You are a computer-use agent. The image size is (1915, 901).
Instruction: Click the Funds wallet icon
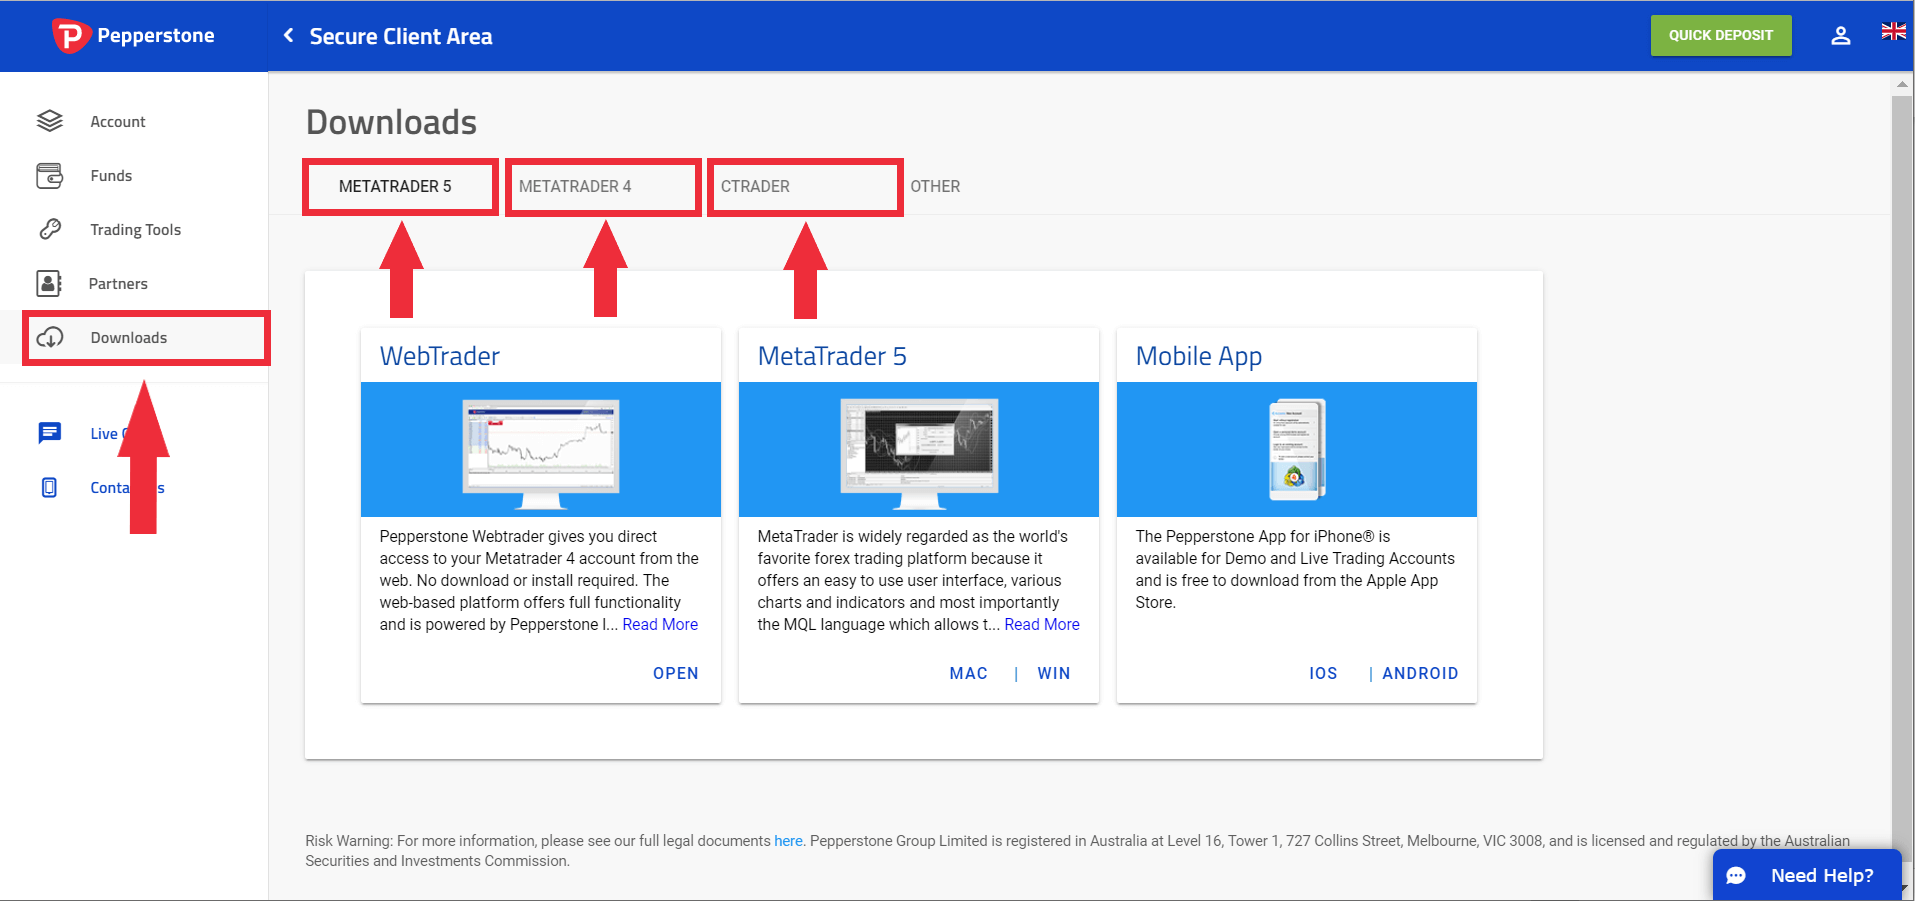[x=50, y=175]
